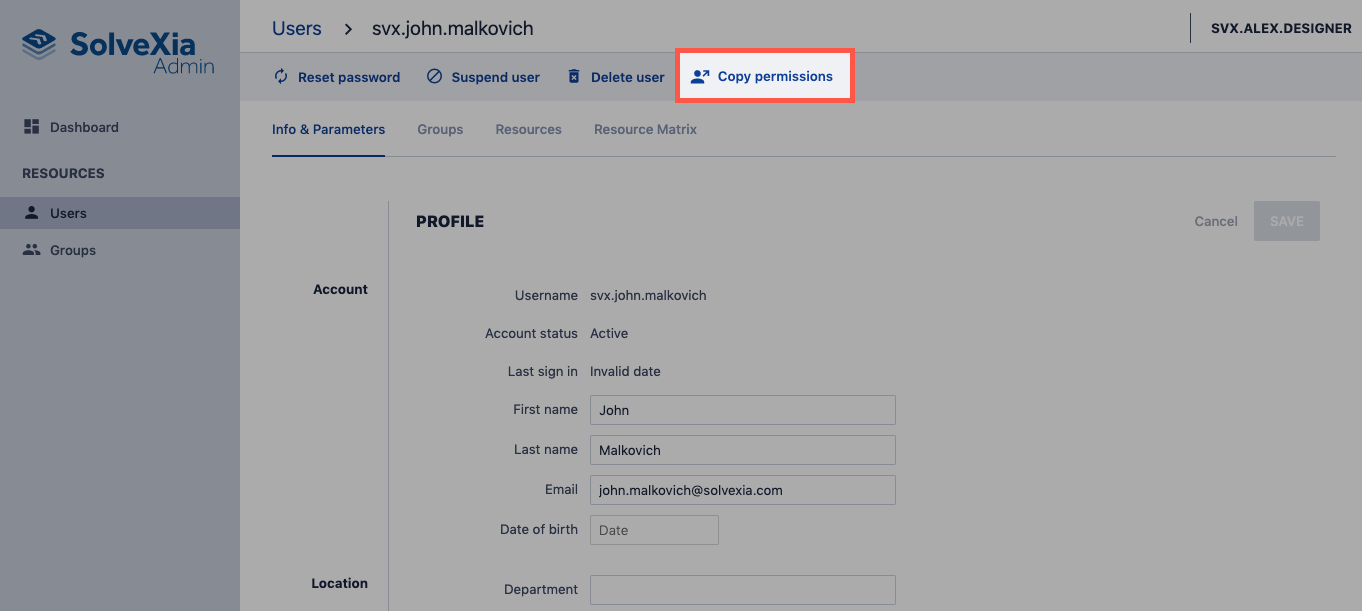The width and height of the screenshot is (1362, 611).
Task: Click the Users breadcrumb link
Action: 297,28
